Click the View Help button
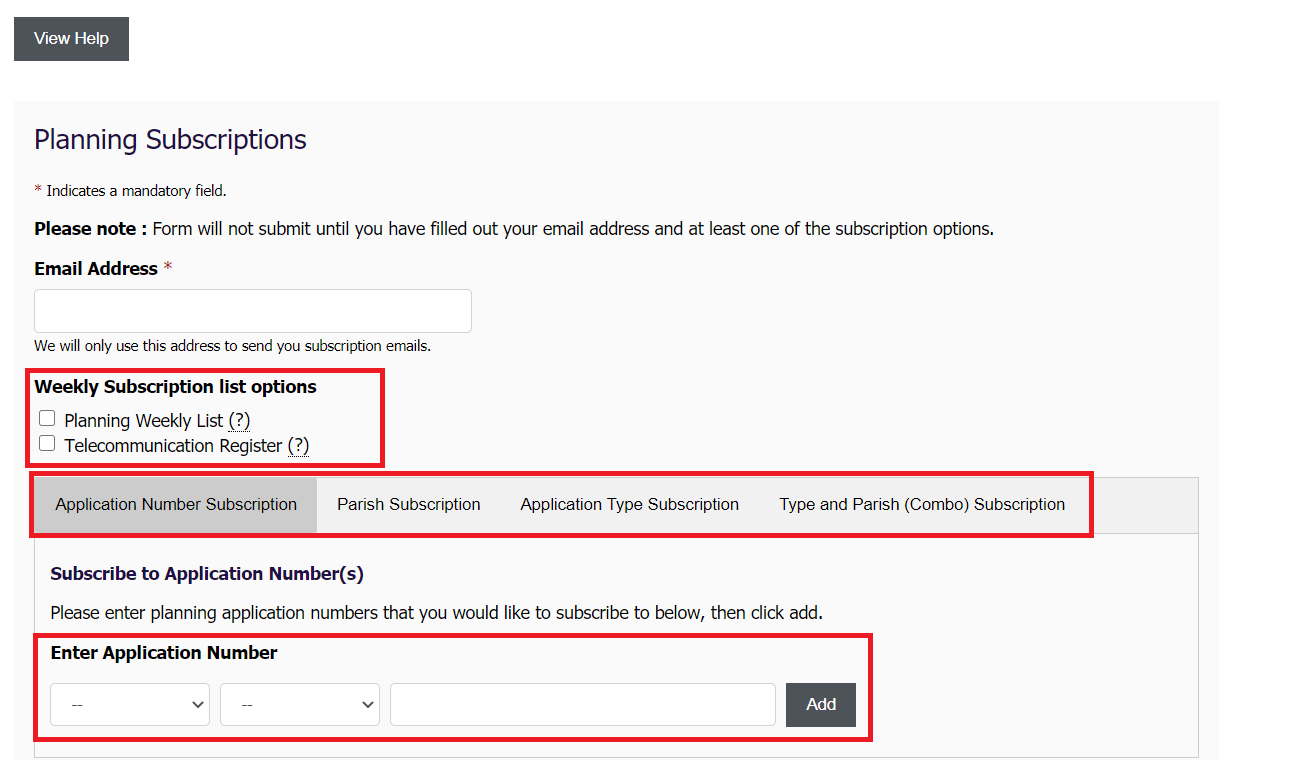The height and width of the screenshot is (760, 1289). point(71,39)
